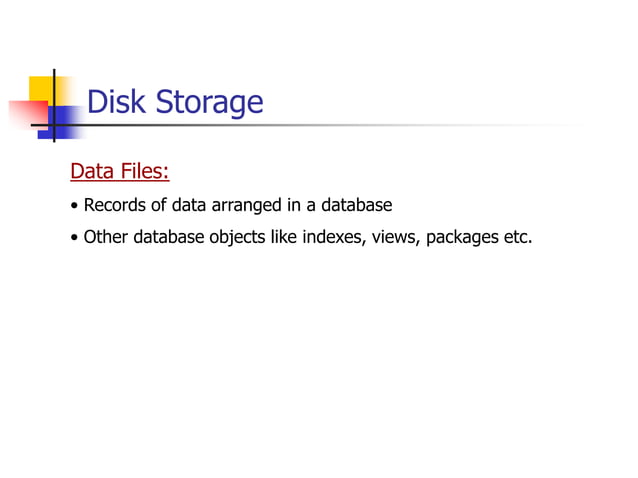
Task: Click the word 'arranged' in first bullet
Action: pos(247,205)
